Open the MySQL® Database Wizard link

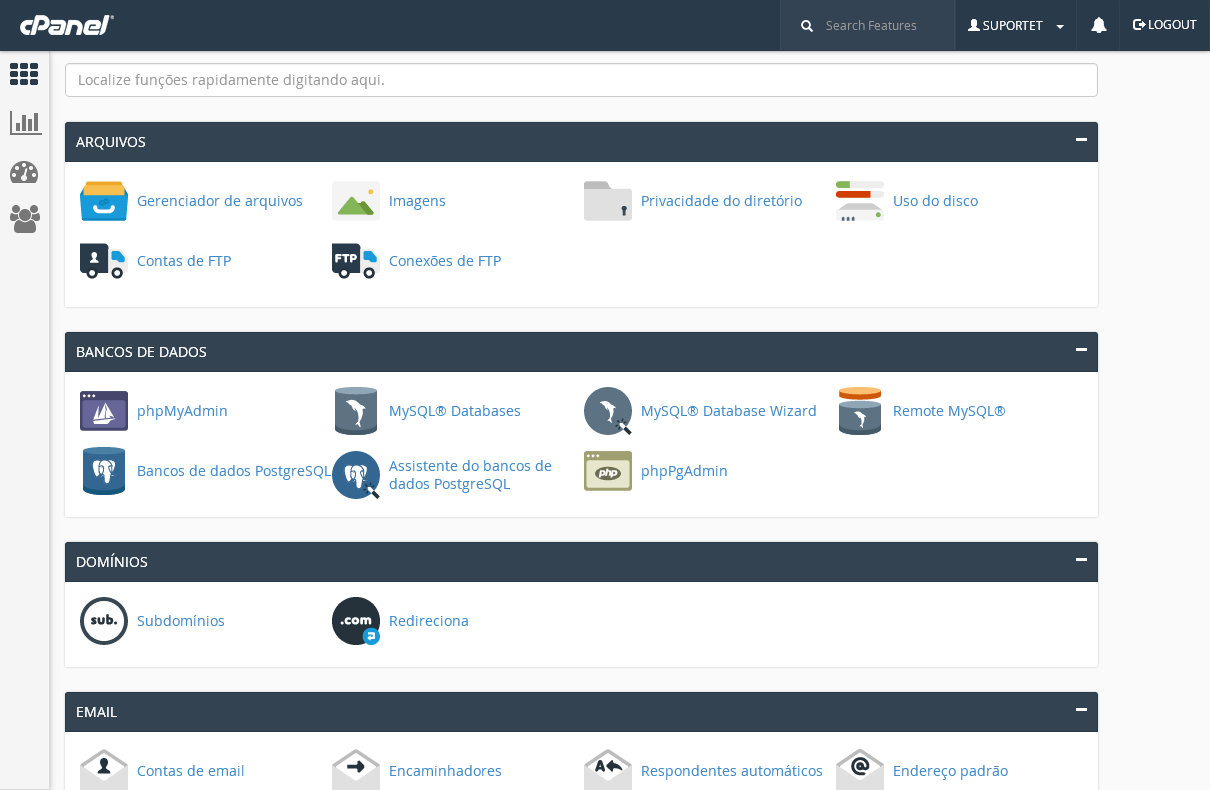(729, 411)
